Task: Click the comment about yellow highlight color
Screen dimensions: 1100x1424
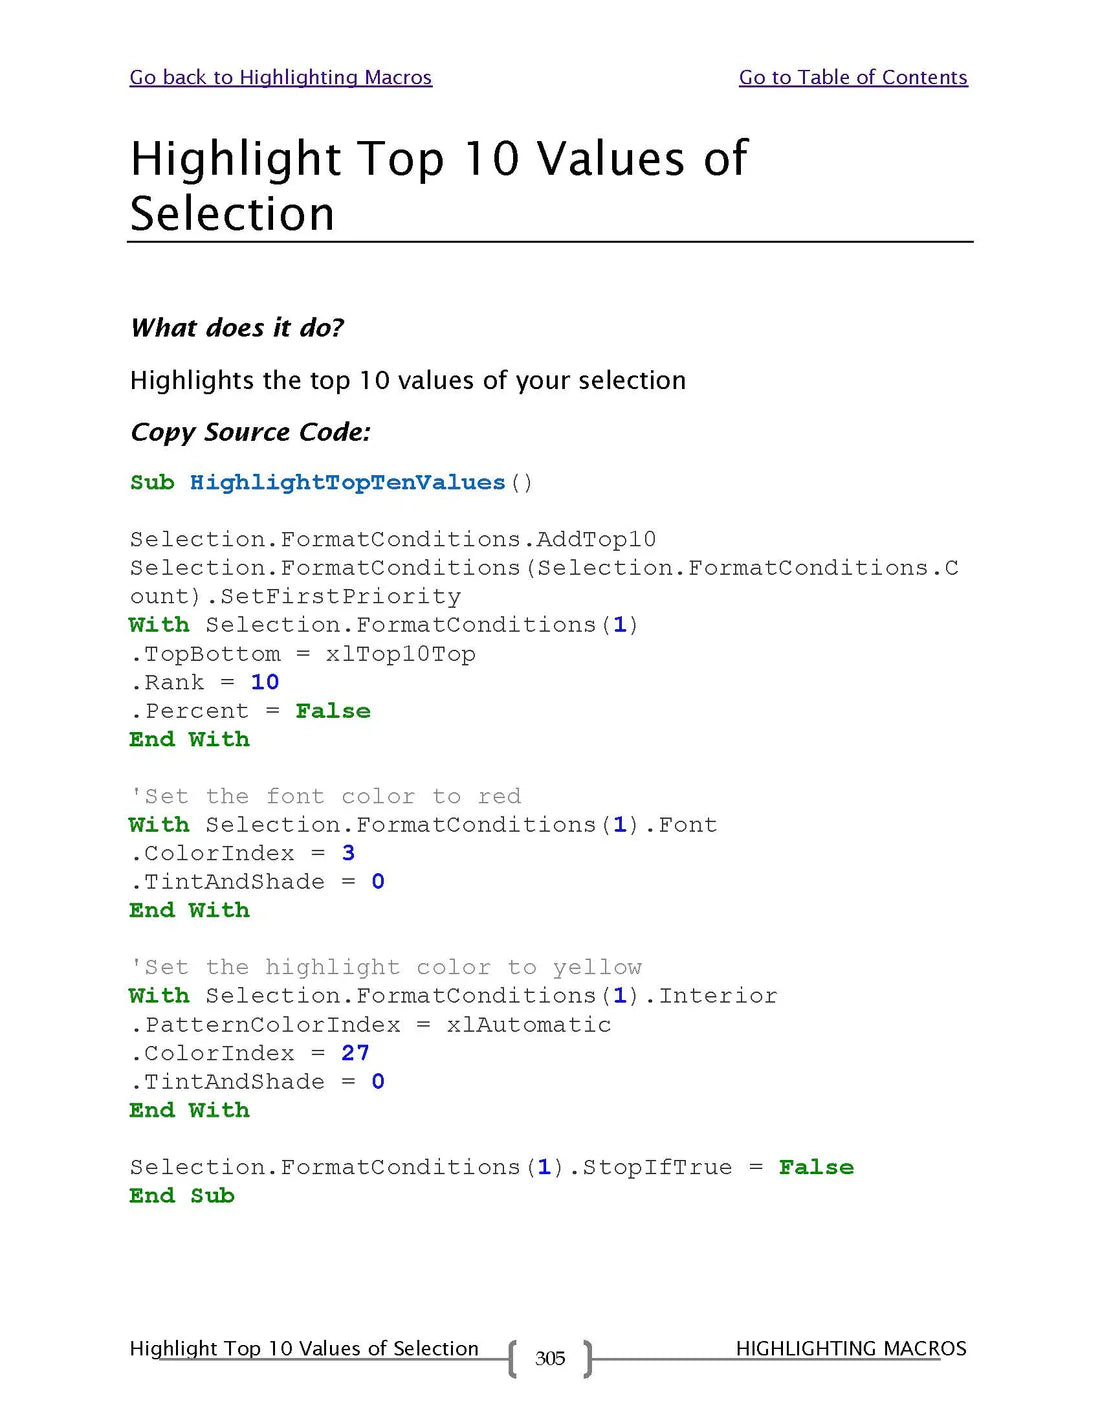Action: pyautogui.click(x=385, y=968)
